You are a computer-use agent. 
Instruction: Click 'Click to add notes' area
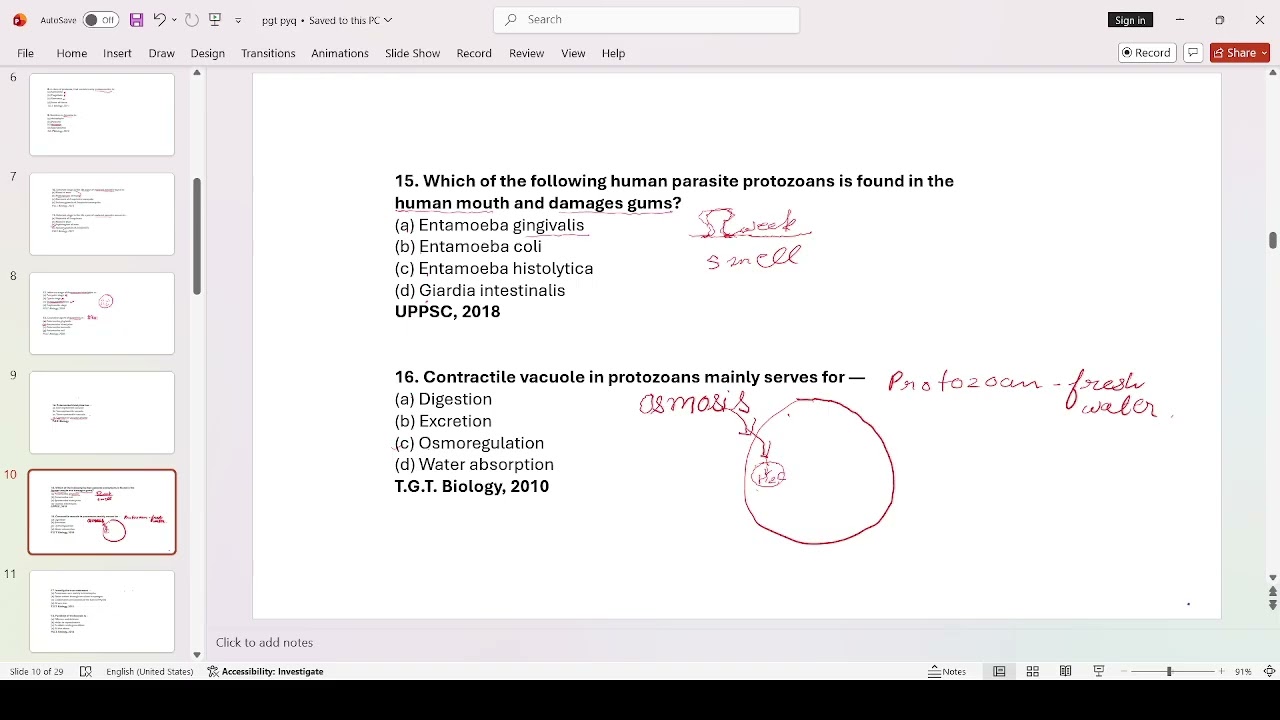coord(264,642)
